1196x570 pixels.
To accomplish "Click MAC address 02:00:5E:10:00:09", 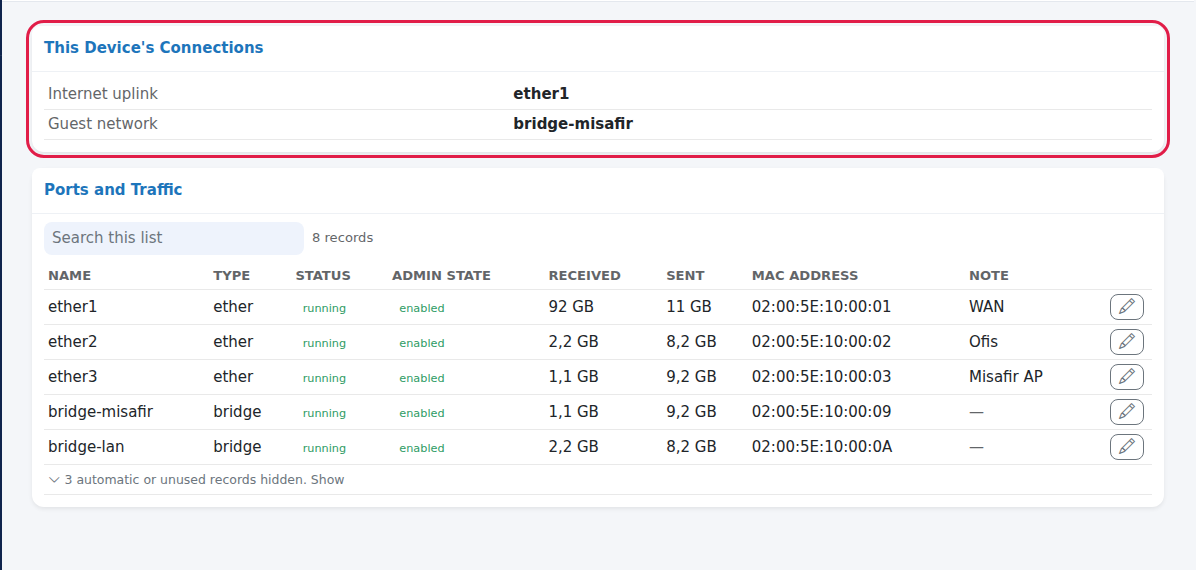I will [x=821, y=412].
